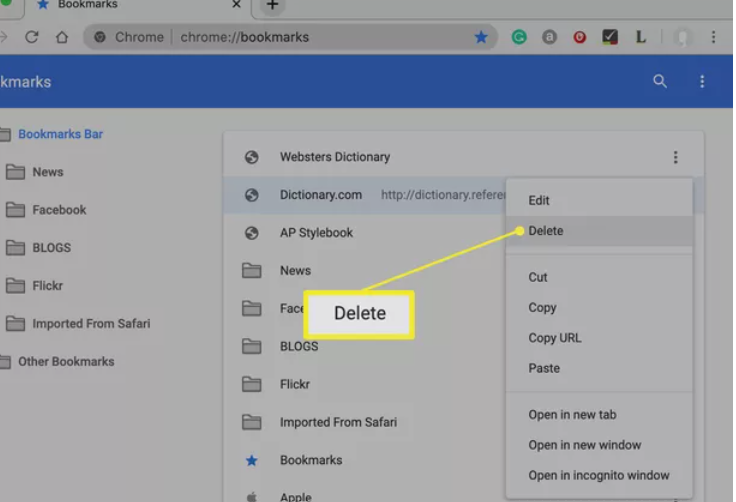Open the green Grammarly extension icon
The width and height of the screenshot is (736, 502).
519,37
